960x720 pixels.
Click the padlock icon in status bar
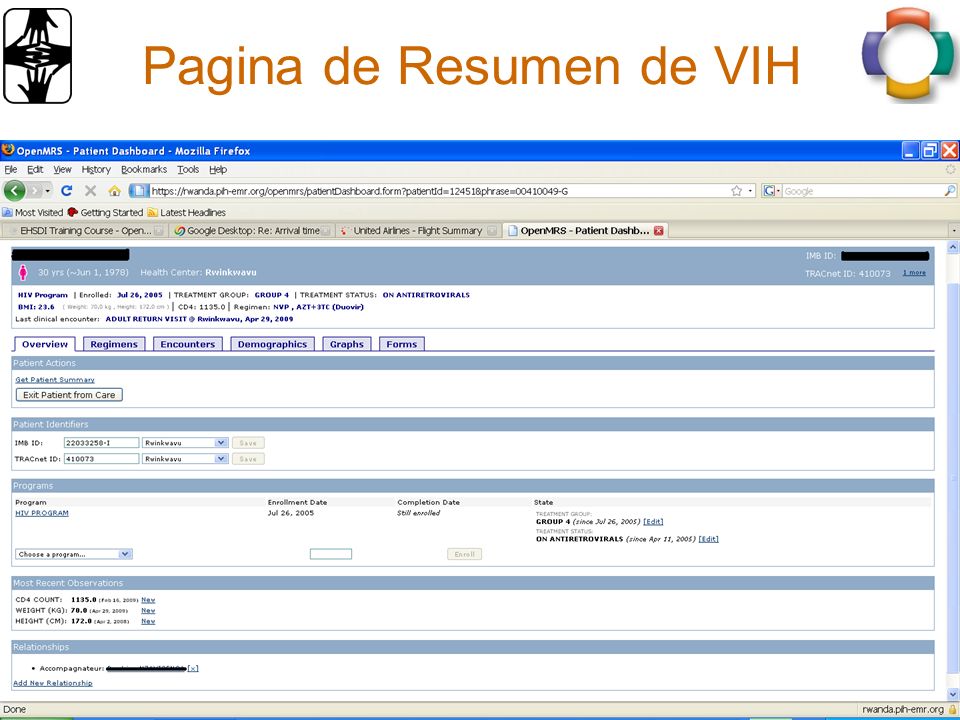click(x=952, y=710)
